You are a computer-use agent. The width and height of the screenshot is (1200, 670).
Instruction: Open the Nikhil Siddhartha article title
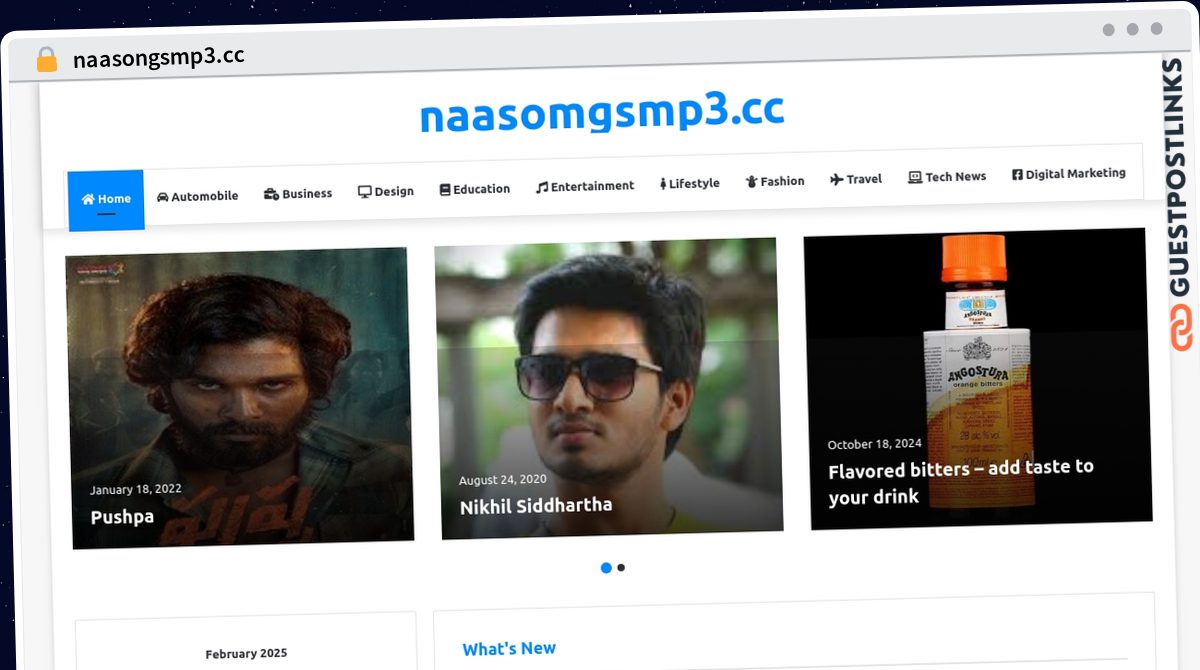coord(536,506)
